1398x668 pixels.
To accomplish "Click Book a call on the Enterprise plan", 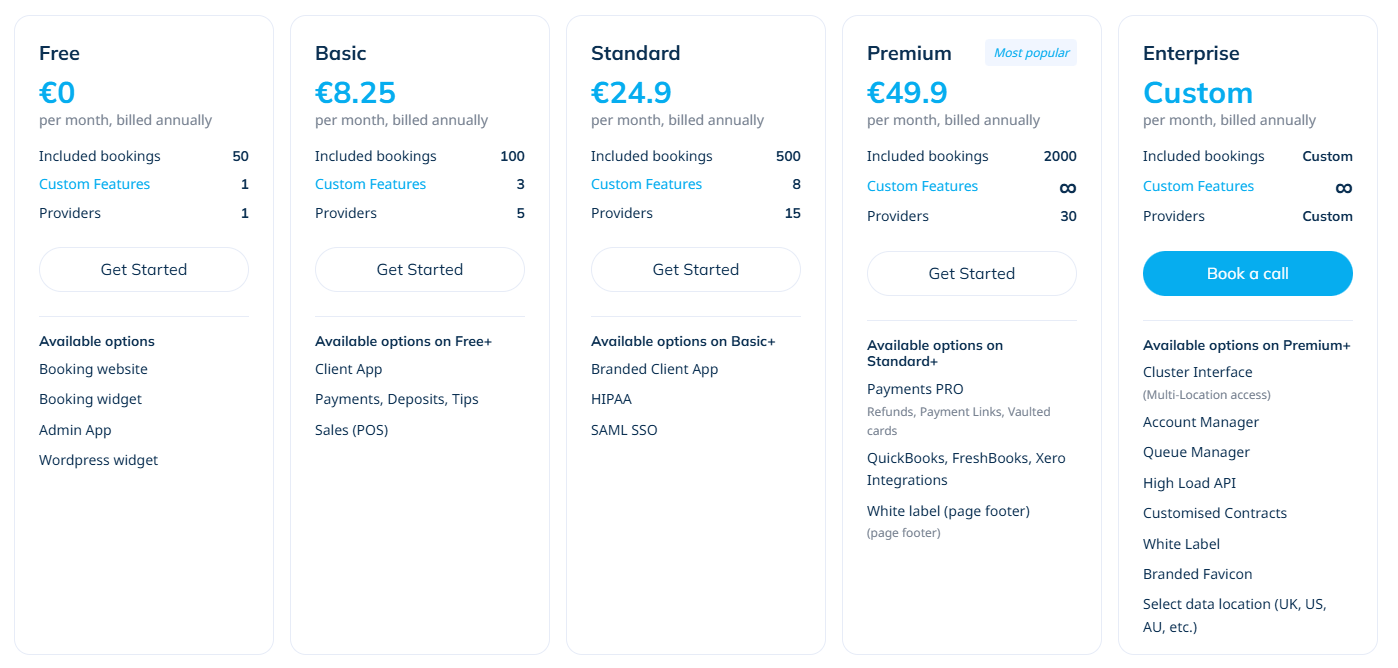I will [x=1247, y=273].
